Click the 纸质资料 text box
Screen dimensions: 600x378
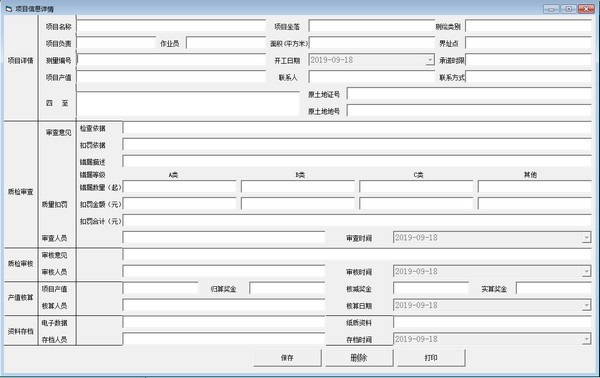click(492, 322)
